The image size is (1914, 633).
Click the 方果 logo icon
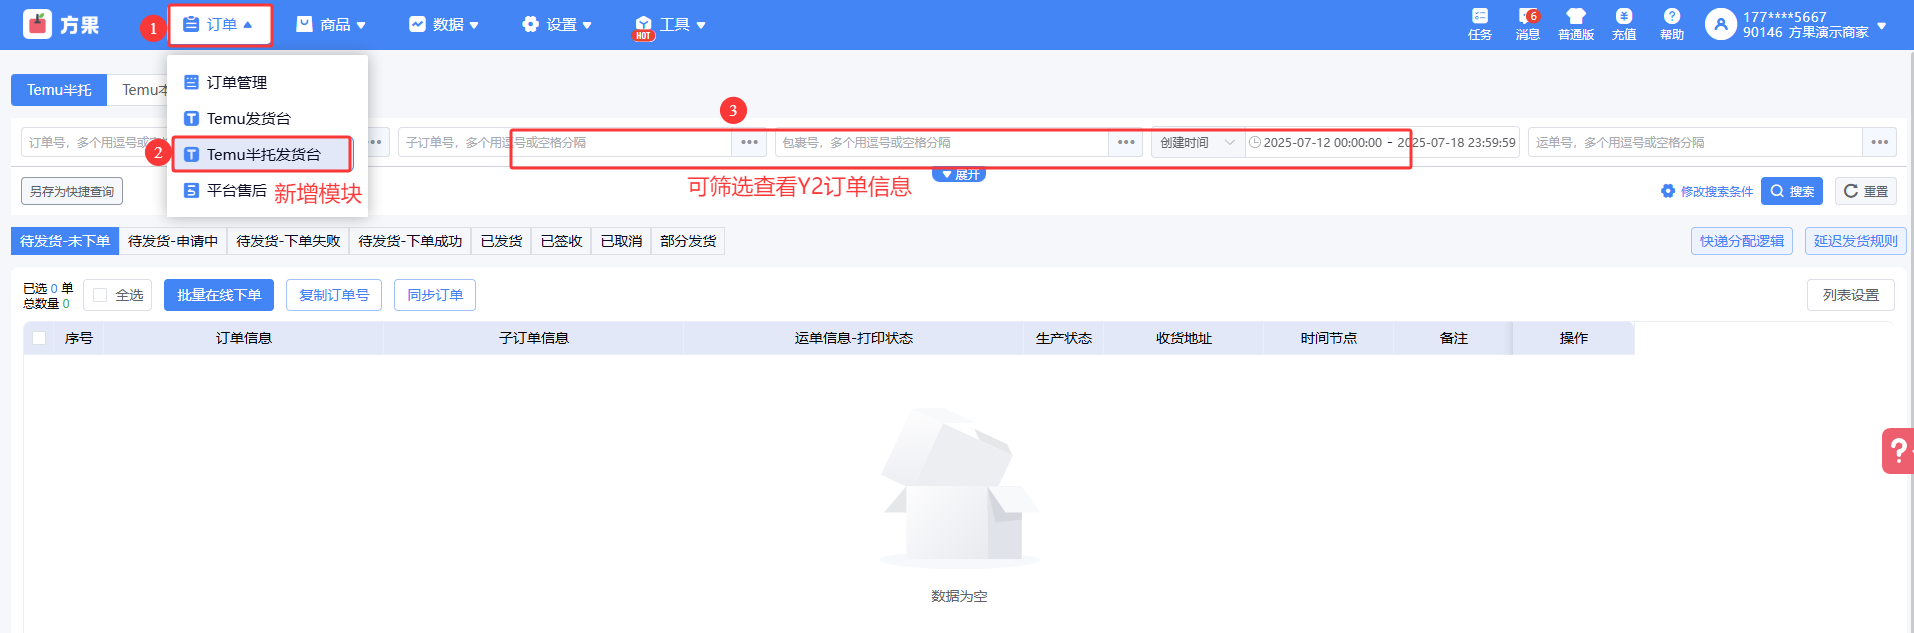38,25
